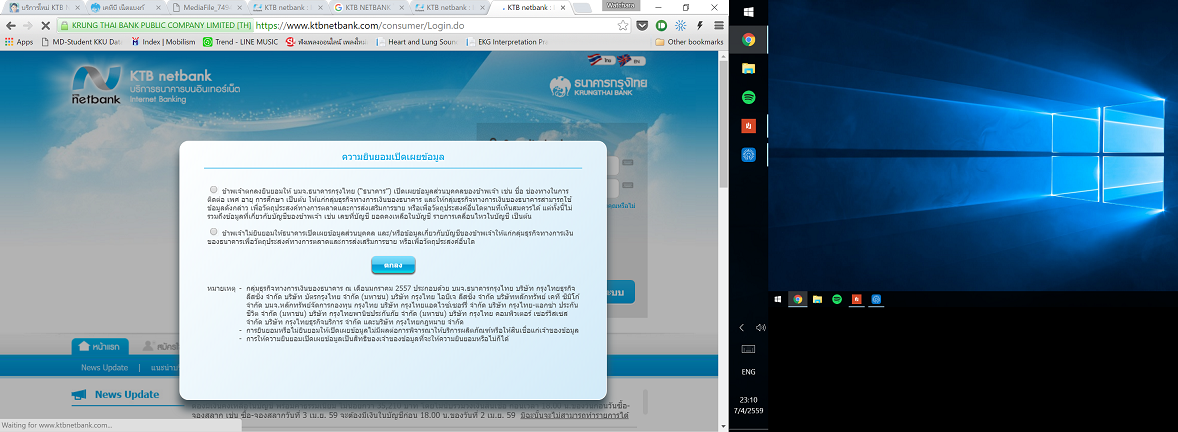The height and width of the screenshot is (432, 1178).
Task: Open Chrome in the vertical taskbar
Action: point(748,40)
